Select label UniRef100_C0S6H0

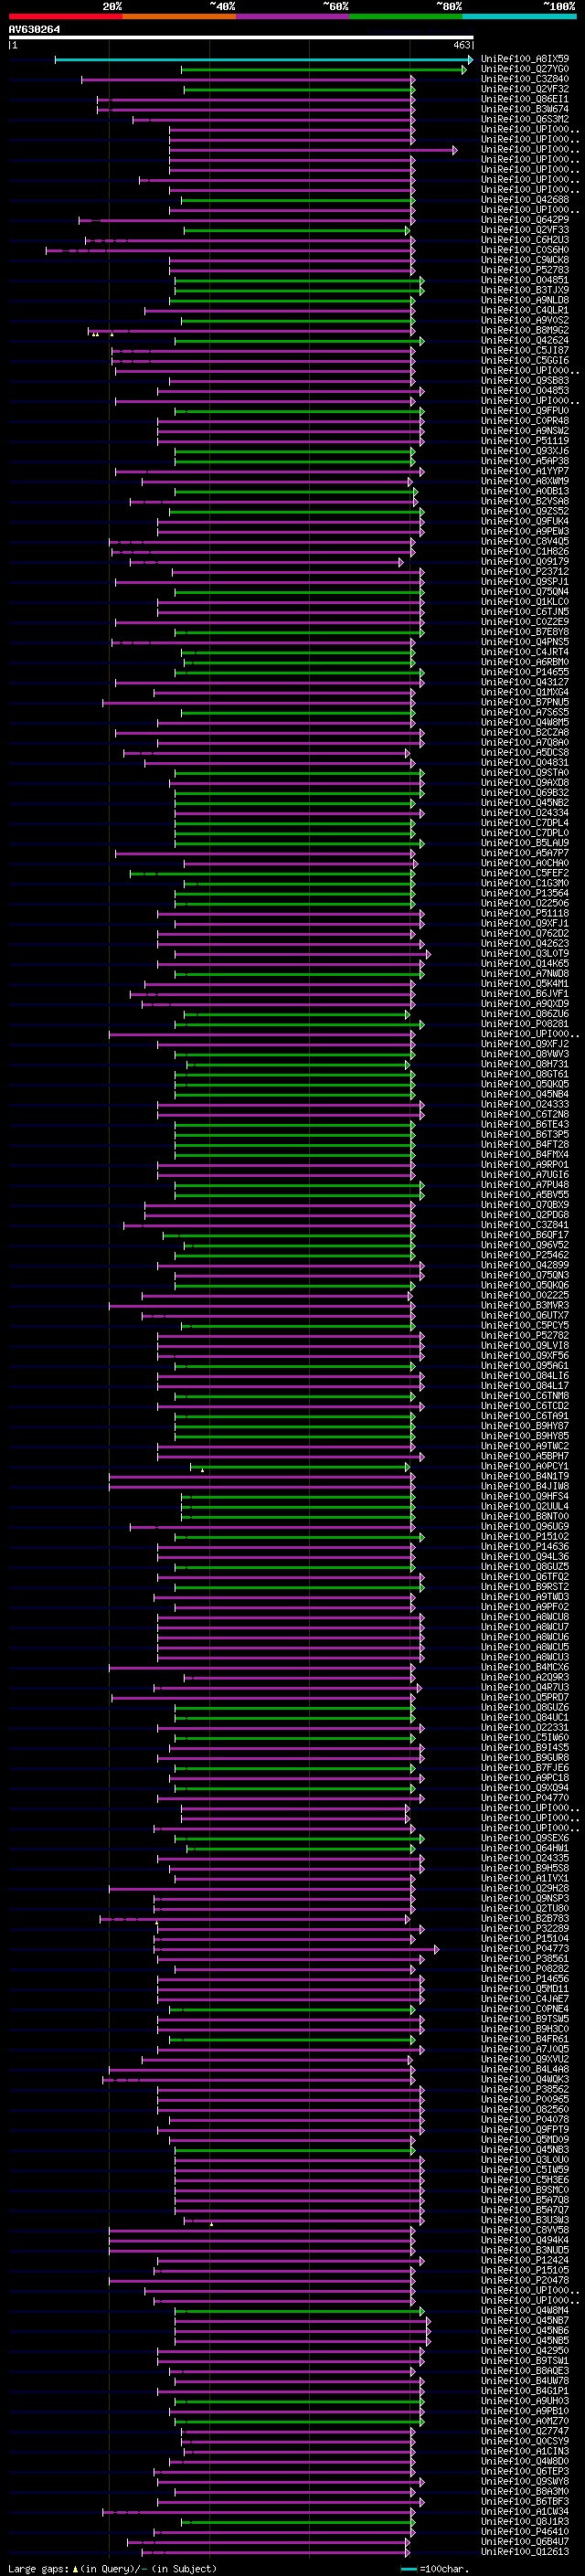click(x=525, y=249)
